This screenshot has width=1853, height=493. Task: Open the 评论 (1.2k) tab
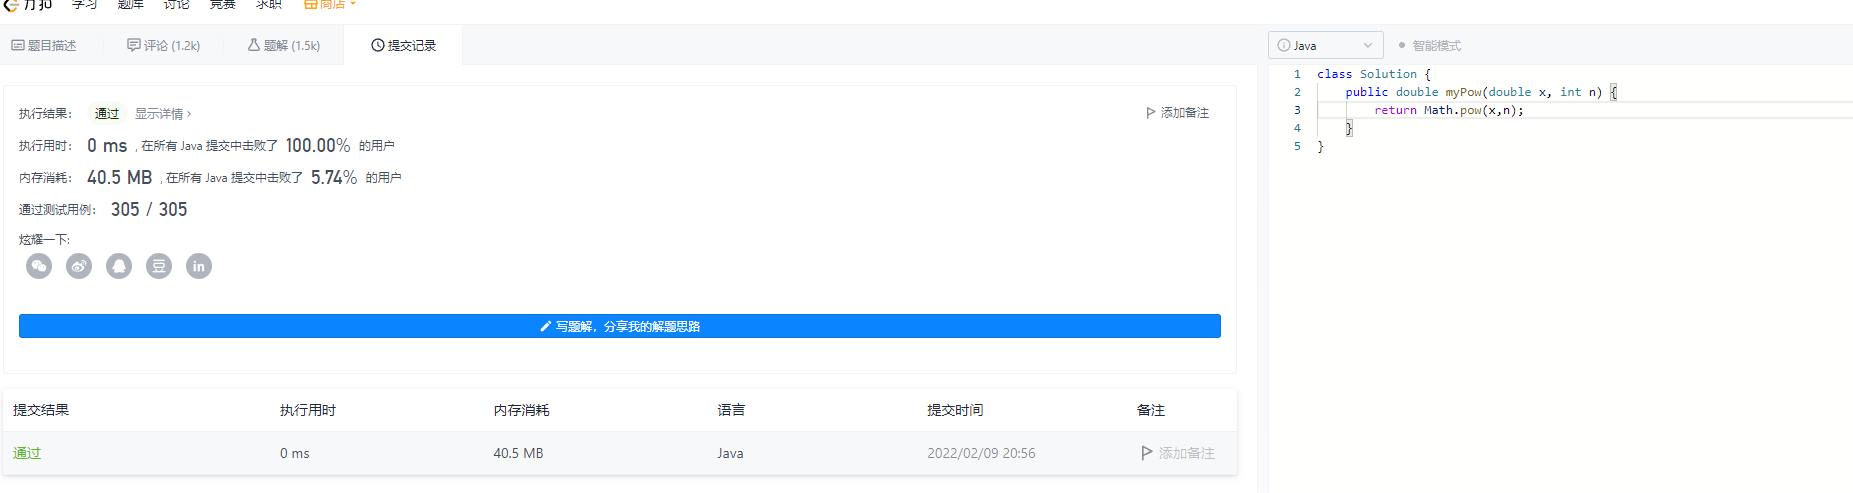click(x=164, y=45)
